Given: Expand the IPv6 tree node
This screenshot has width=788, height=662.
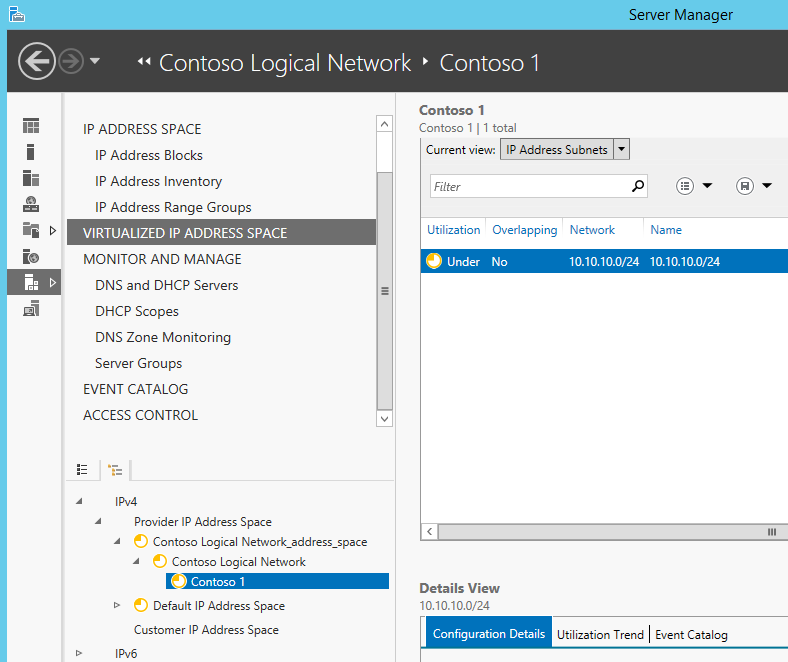Looking at the screenshot, I should point(79,653).
